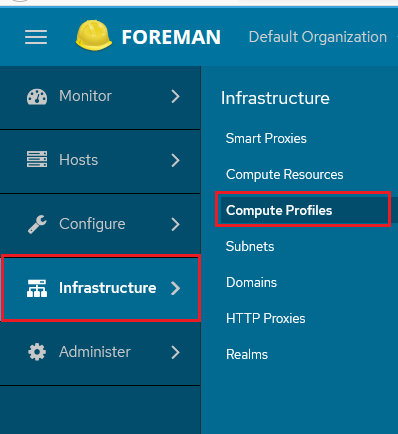Open the Realms page
398x434 pixels.
click(x=247, y=354)
